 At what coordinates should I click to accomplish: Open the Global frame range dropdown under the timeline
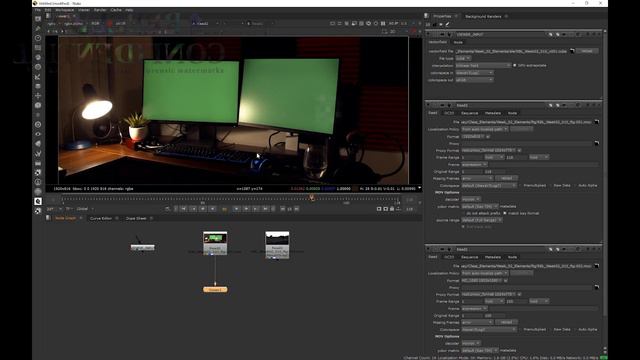(85, 209)
